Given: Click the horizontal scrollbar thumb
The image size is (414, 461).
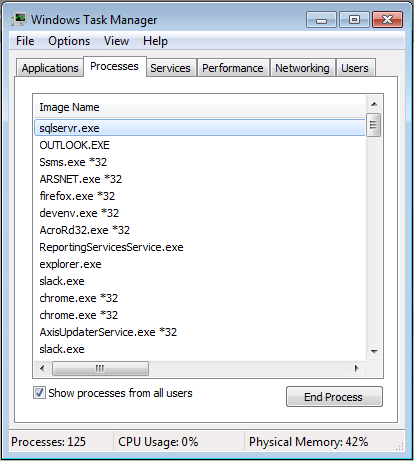Looking at the screenshot, I should 100,368.
